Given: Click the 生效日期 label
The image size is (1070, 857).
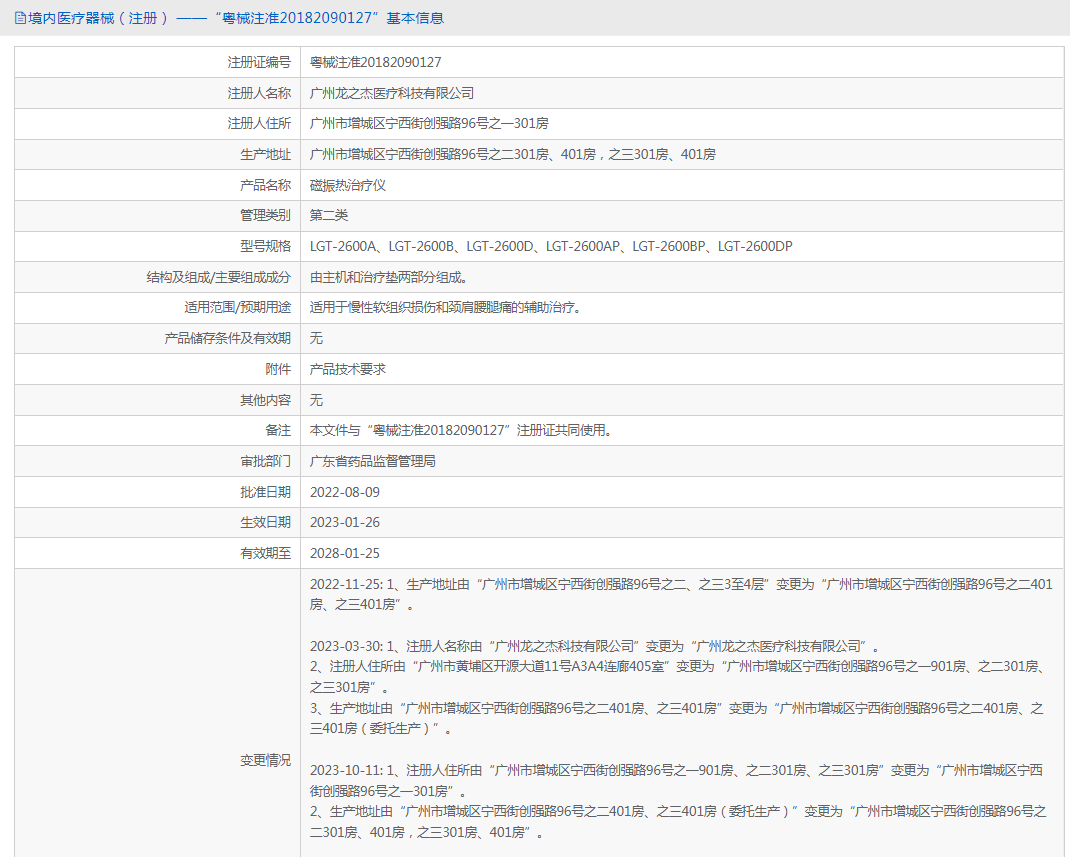Looking at the screenshot, I should click(x=265, y=523).
